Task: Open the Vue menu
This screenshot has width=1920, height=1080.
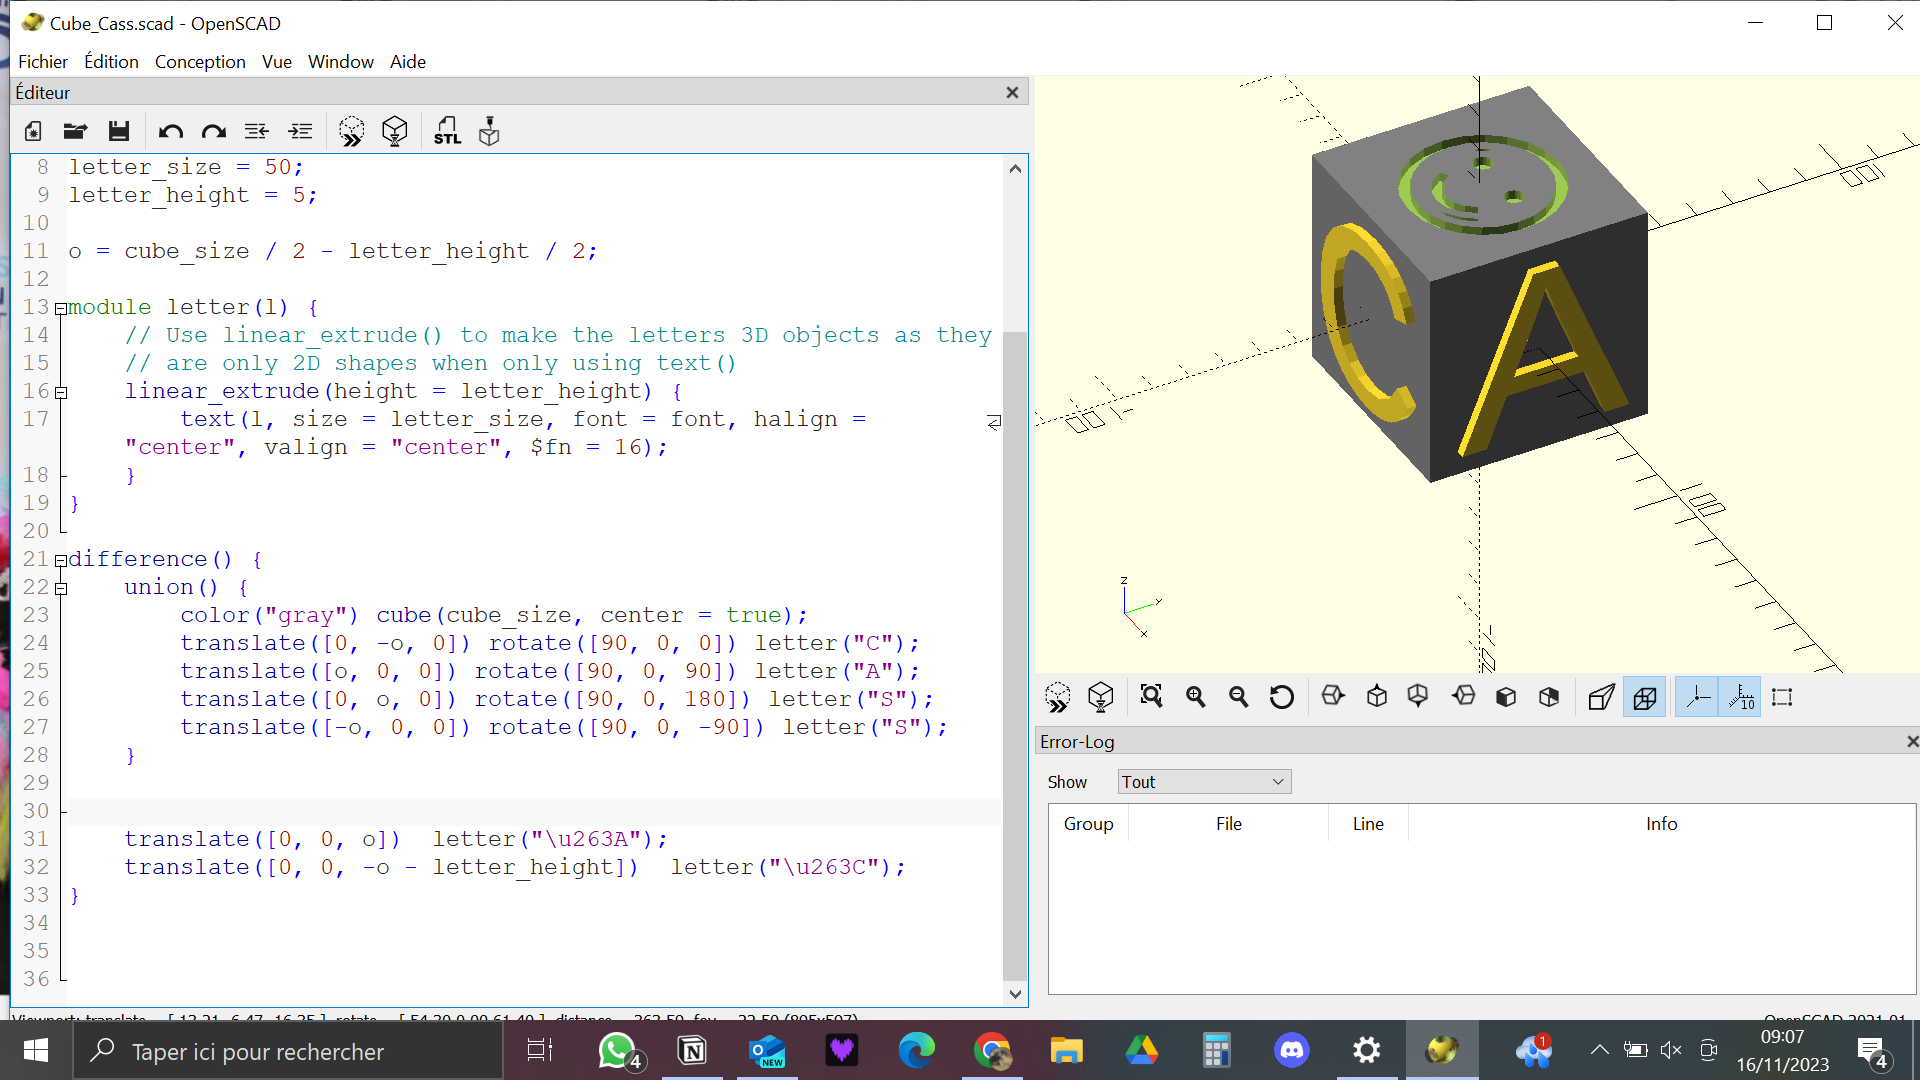Action: [x=277, y=62]
